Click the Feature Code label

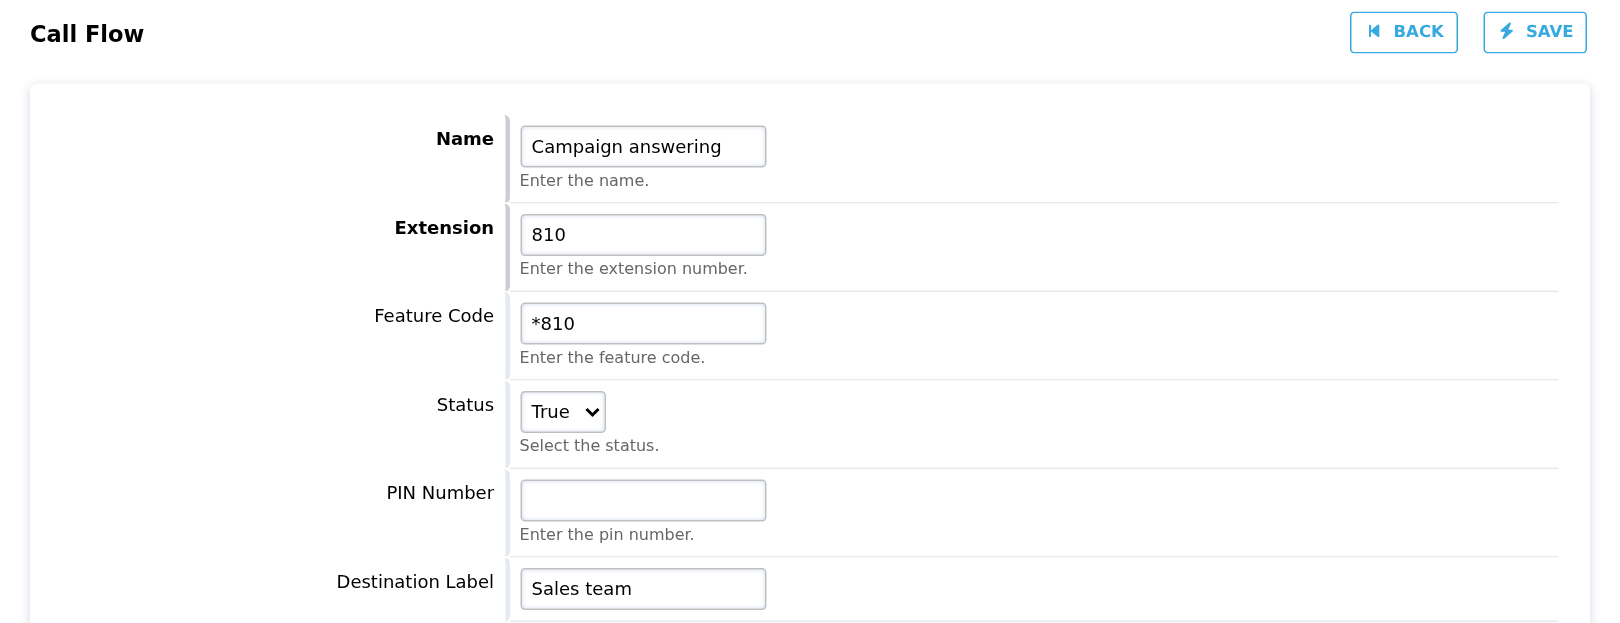coord(434,316)
